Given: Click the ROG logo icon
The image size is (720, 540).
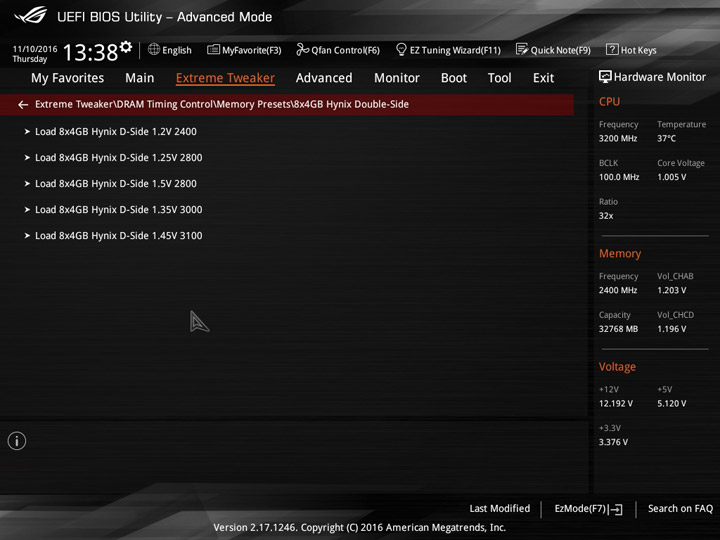Looking at the screenshot, I should 30,15.
